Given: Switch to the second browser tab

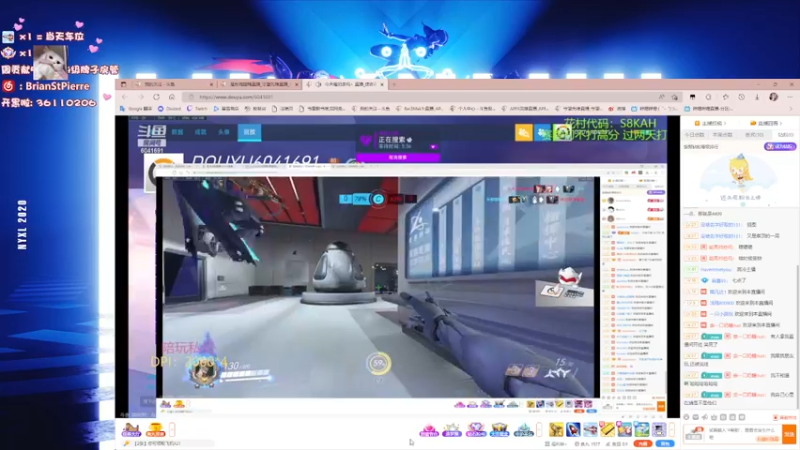Looking at the screenshot, I should 259,84.
